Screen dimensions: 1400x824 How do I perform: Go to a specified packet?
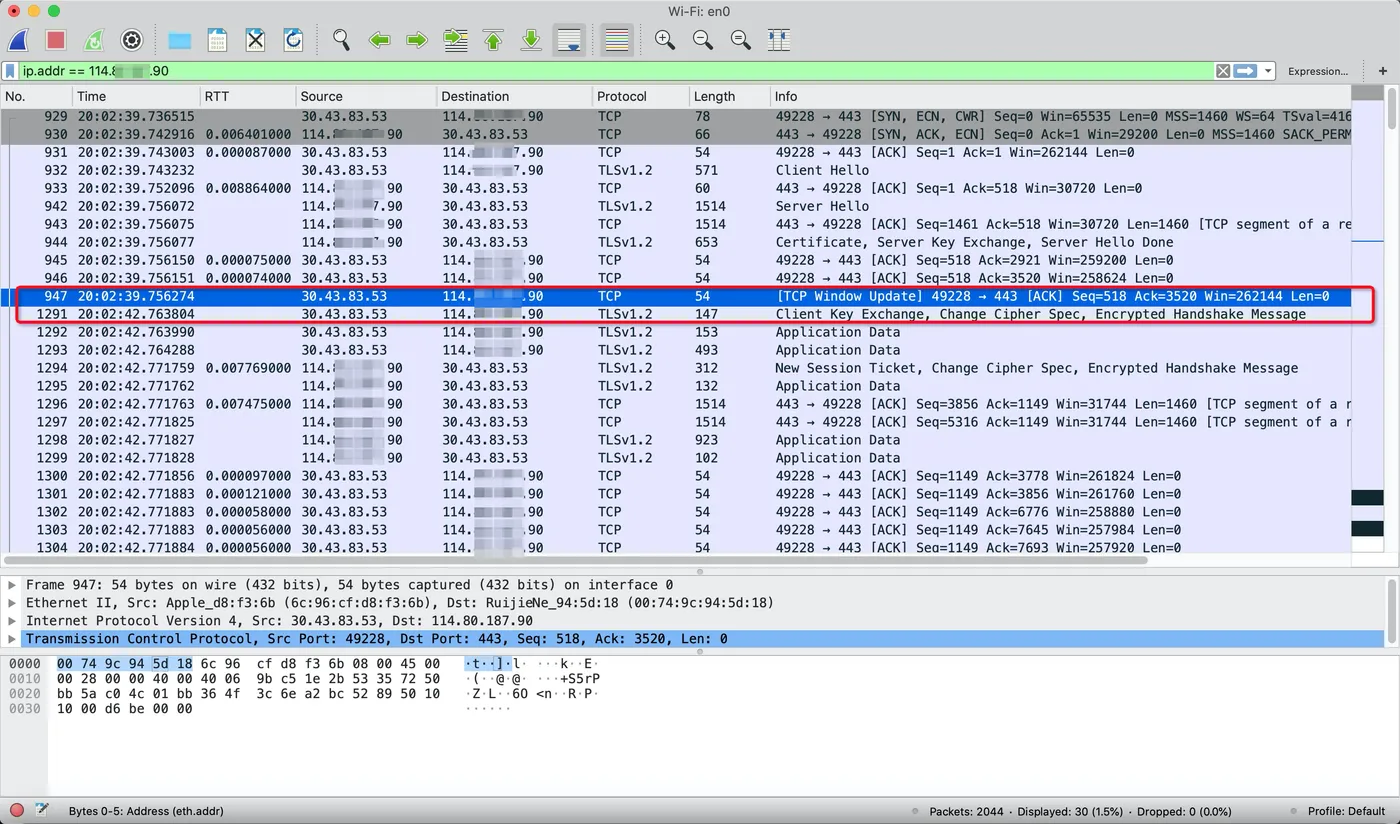click(456, 40)
